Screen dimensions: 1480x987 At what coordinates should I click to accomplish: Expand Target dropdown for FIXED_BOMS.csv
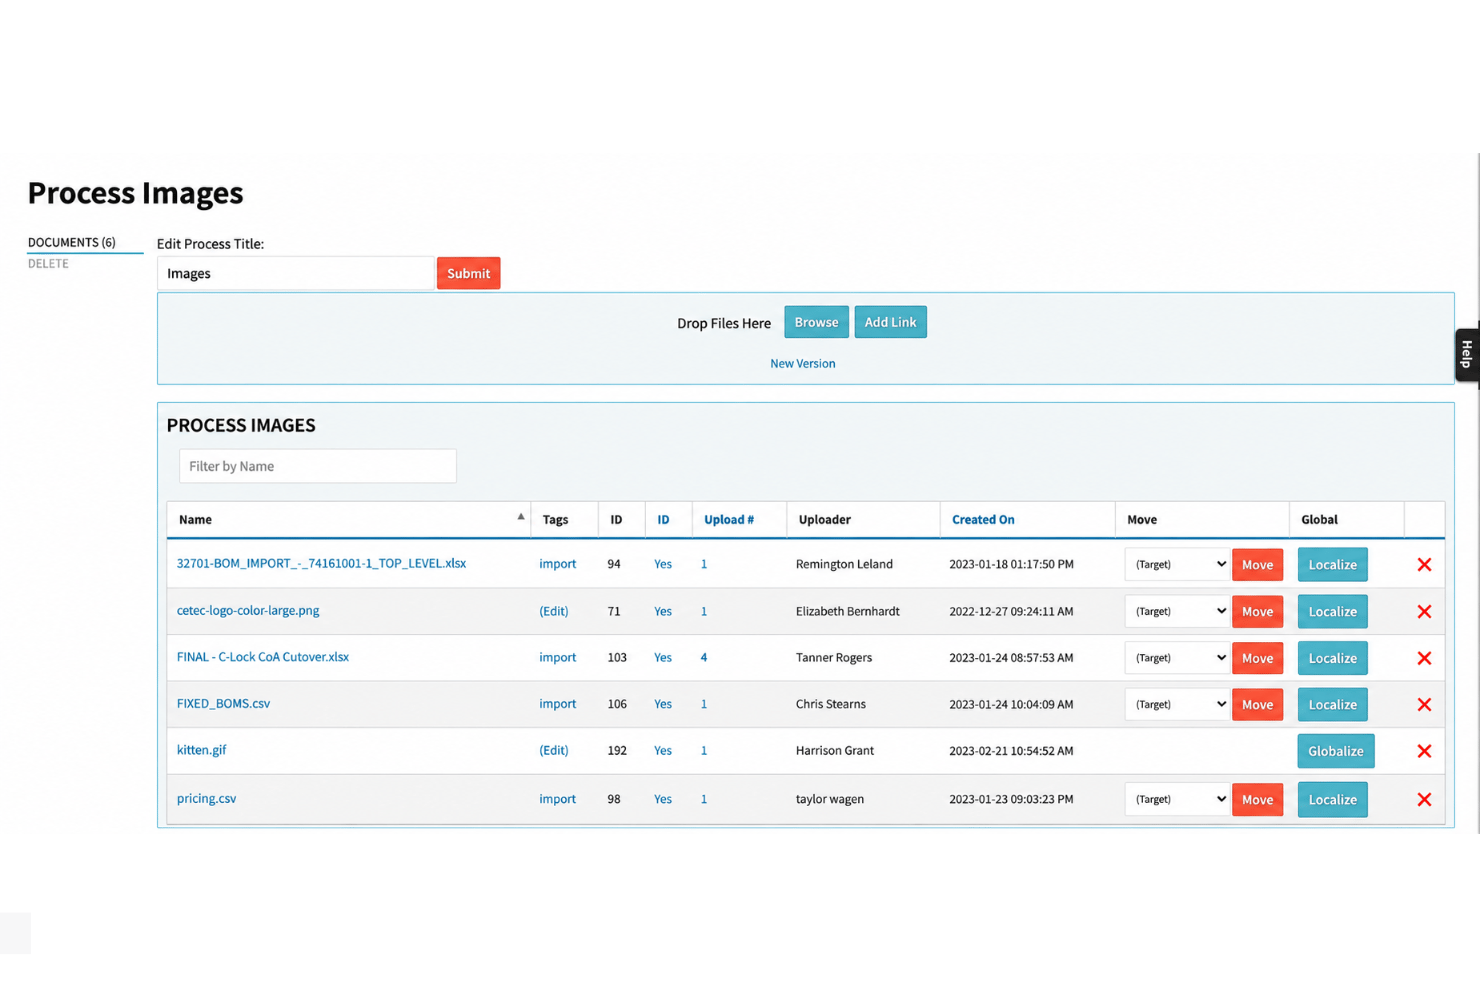(1177, 705)
